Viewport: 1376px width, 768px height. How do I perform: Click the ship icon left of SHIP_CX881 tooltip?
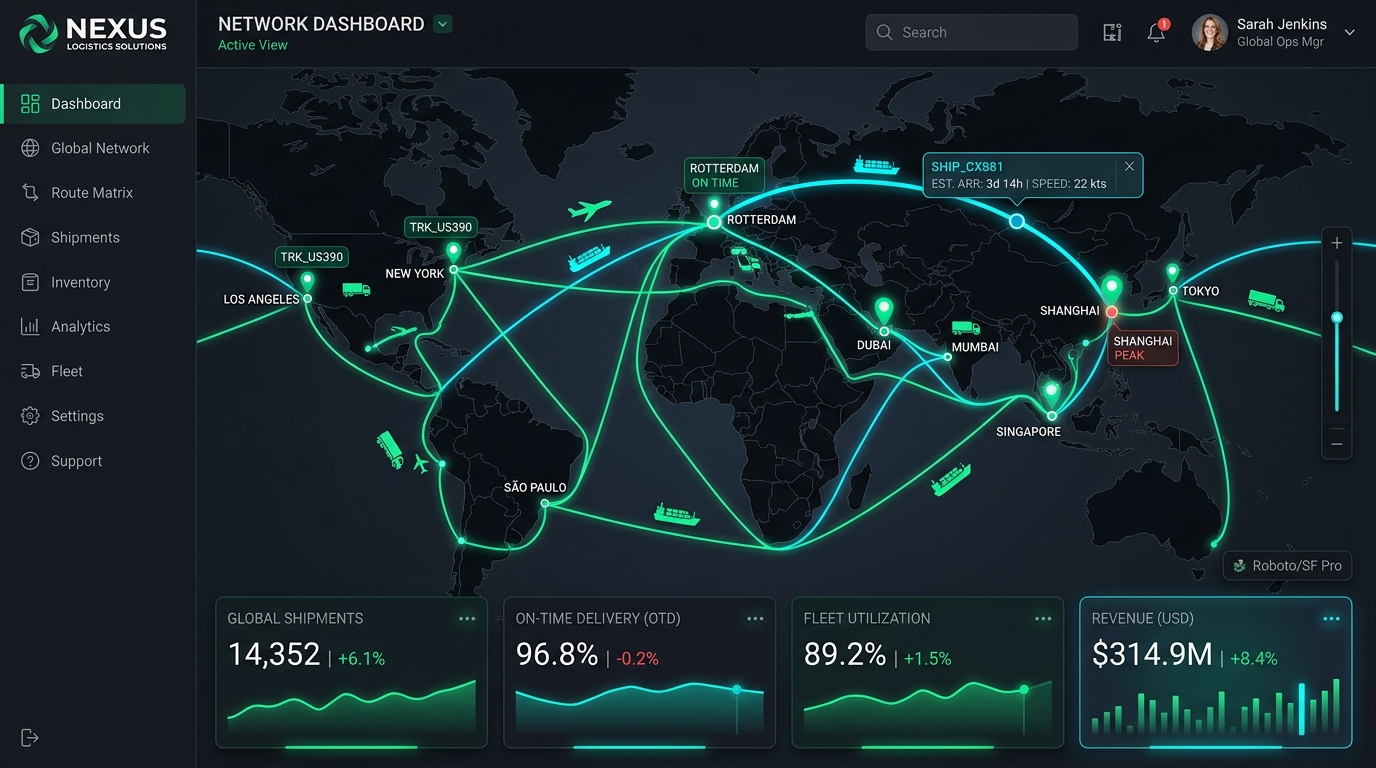(876, 165)
